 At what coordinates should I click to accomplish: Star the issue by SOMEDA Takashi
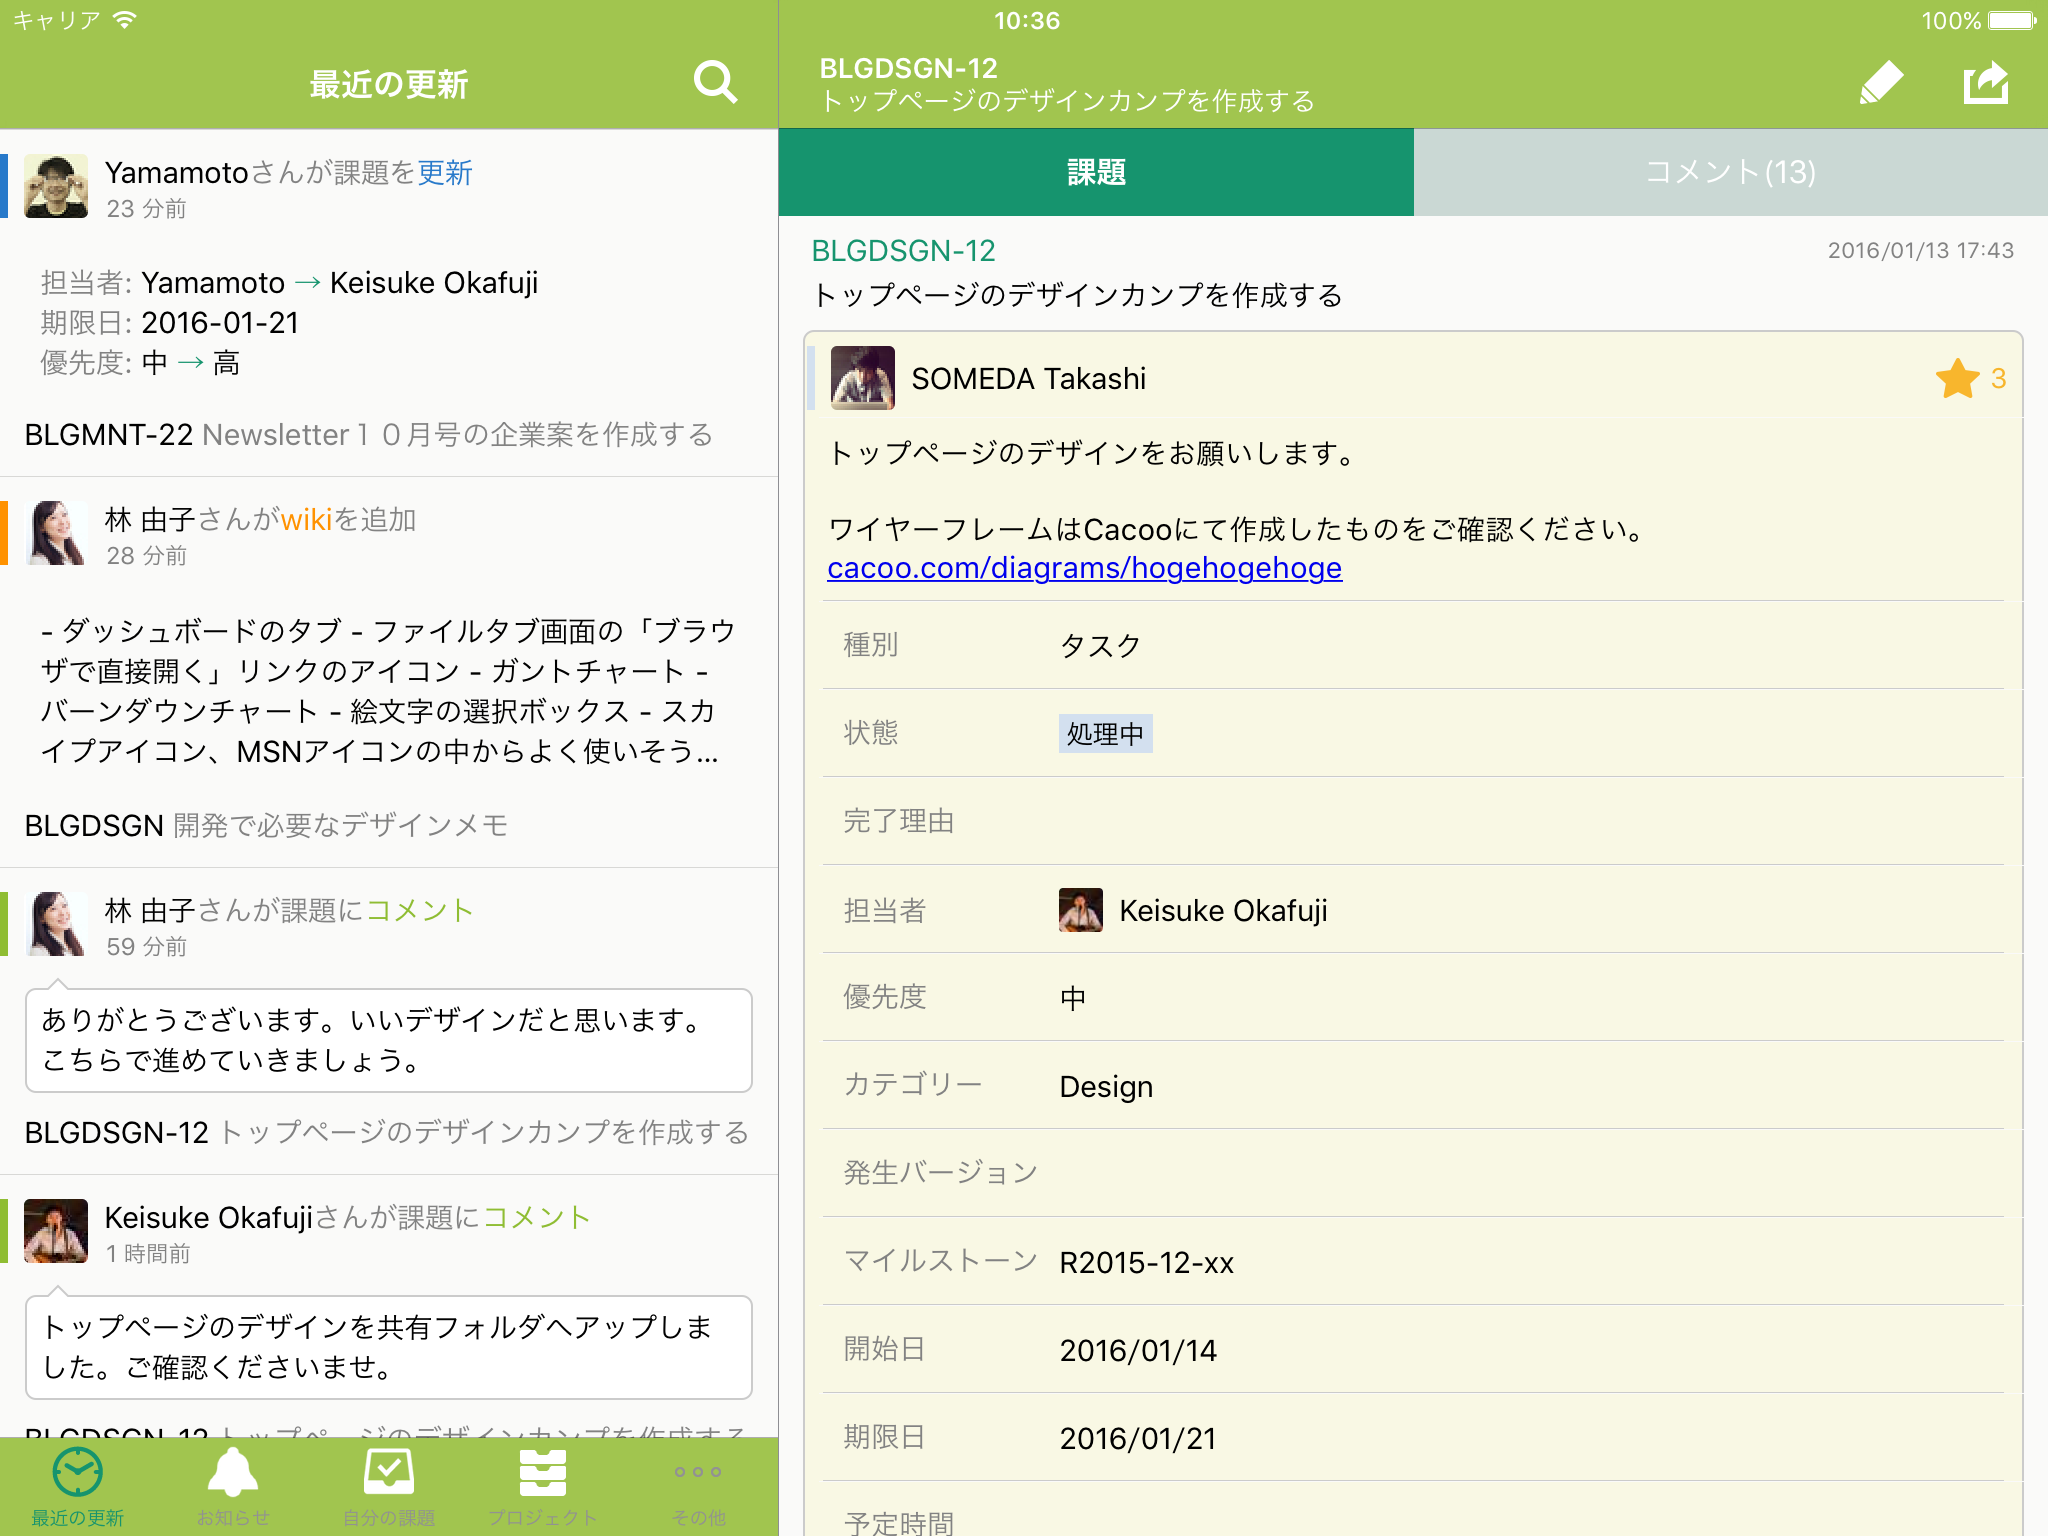(1957, 378)
